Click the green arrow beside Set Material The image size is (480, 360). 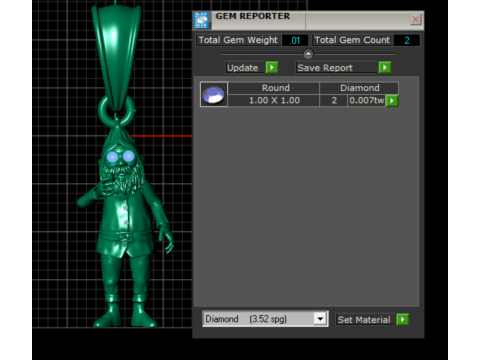click(x=403, y=319)
